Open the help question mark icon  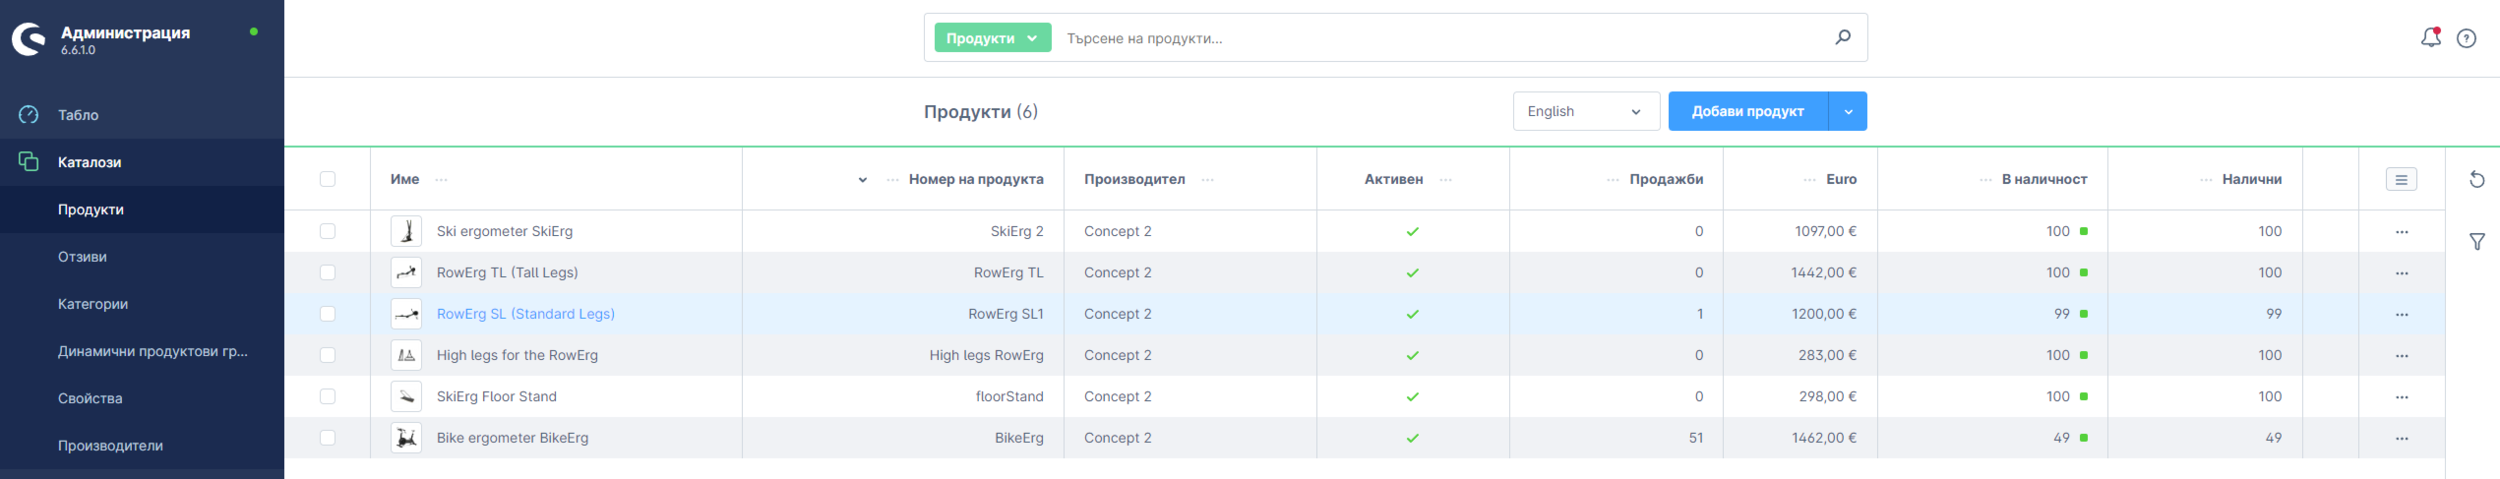click(x=2466, y=38)
